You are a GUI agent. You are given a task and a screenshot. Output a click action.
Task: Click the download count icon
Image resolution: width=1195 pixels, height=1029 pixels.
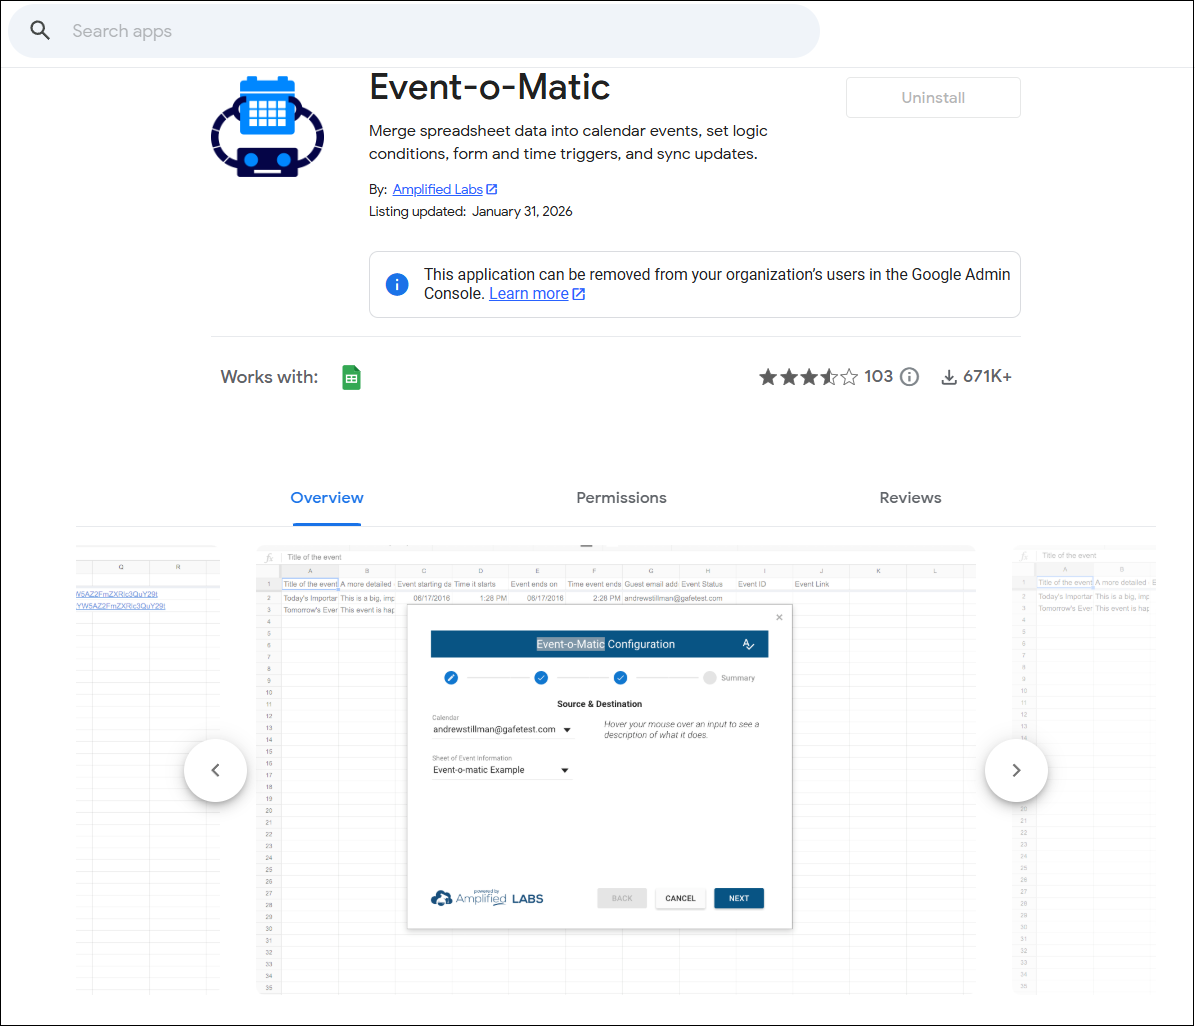coord(949,377)
